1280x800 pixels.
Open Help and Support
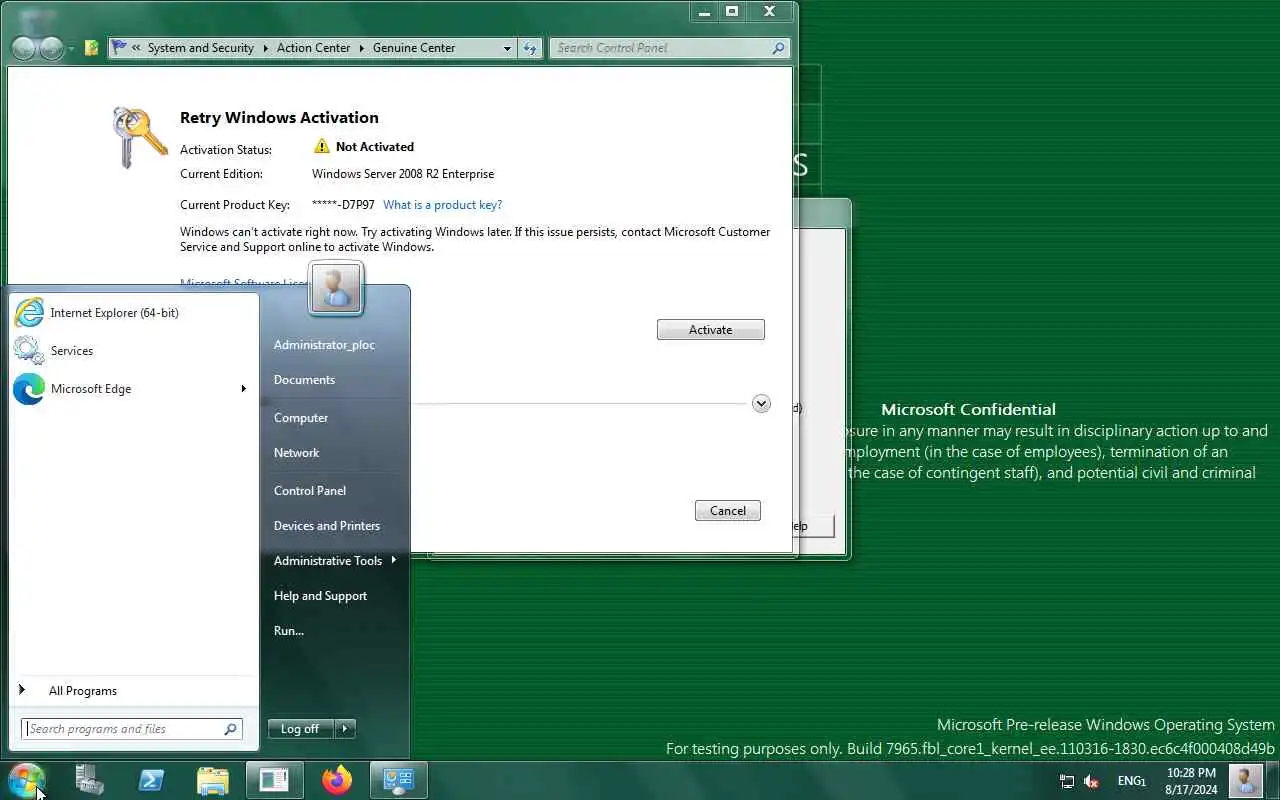(x=320, y=595)
